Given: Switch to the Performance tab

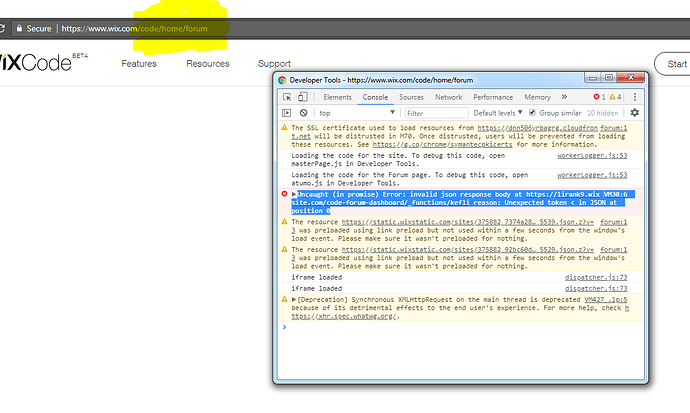Looking at the screenshot, I should pos(493,97).
